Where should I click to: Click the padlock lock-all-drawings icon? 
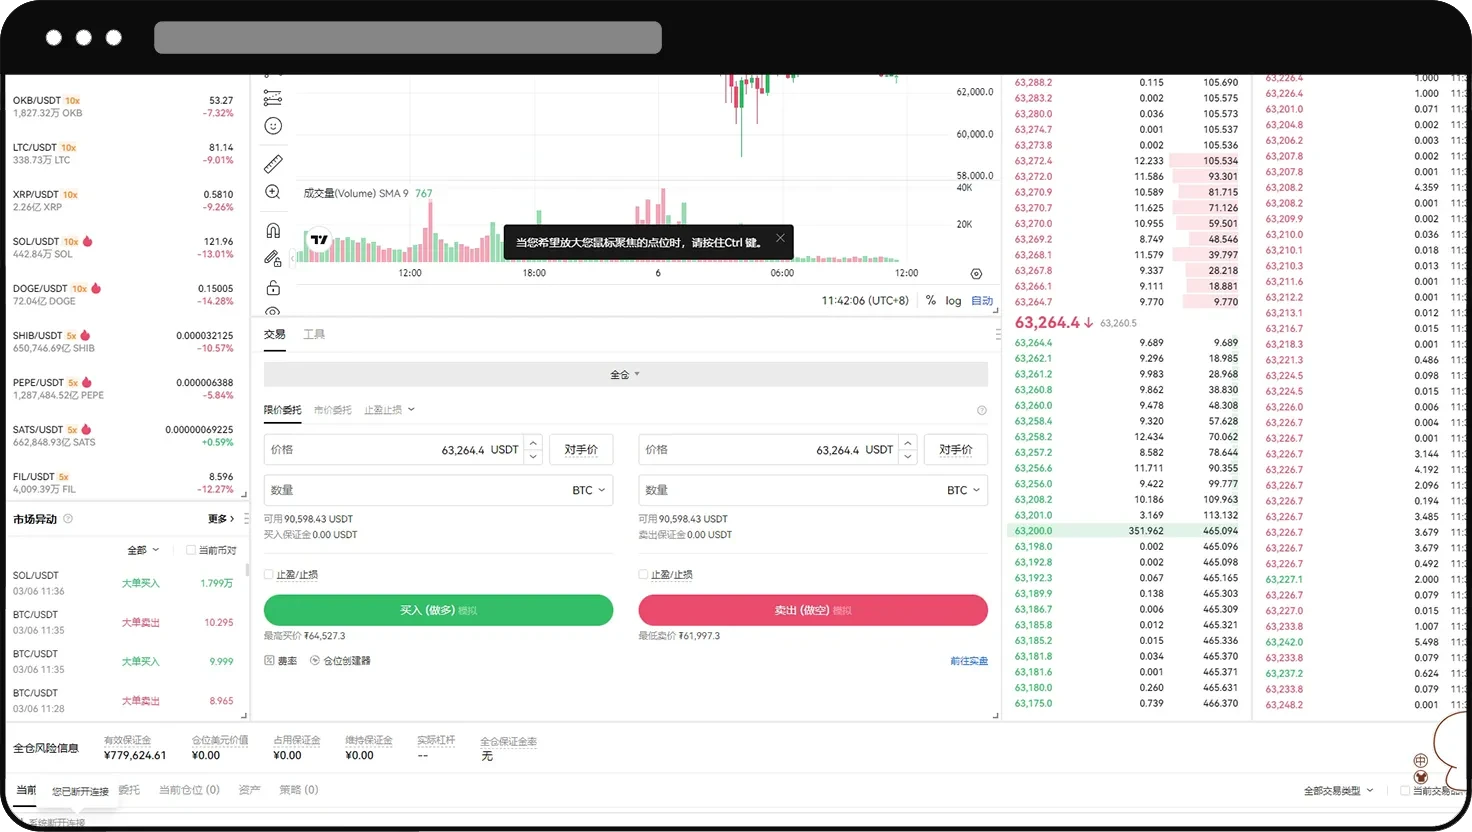point(273,288)
